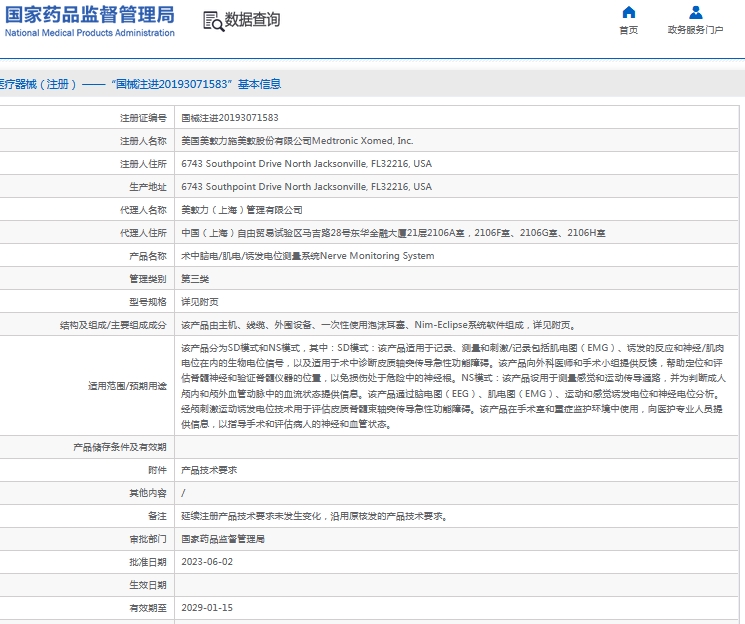The width and height of the screenshot is (745, 624).
Task: Click the 代理人住所 label
Action: click(143, 233)
